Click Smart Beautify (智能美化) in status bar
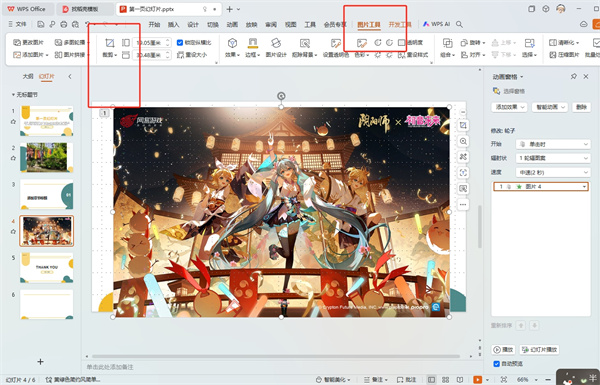This screenshot has width=600, height=385. coord(333,380)
